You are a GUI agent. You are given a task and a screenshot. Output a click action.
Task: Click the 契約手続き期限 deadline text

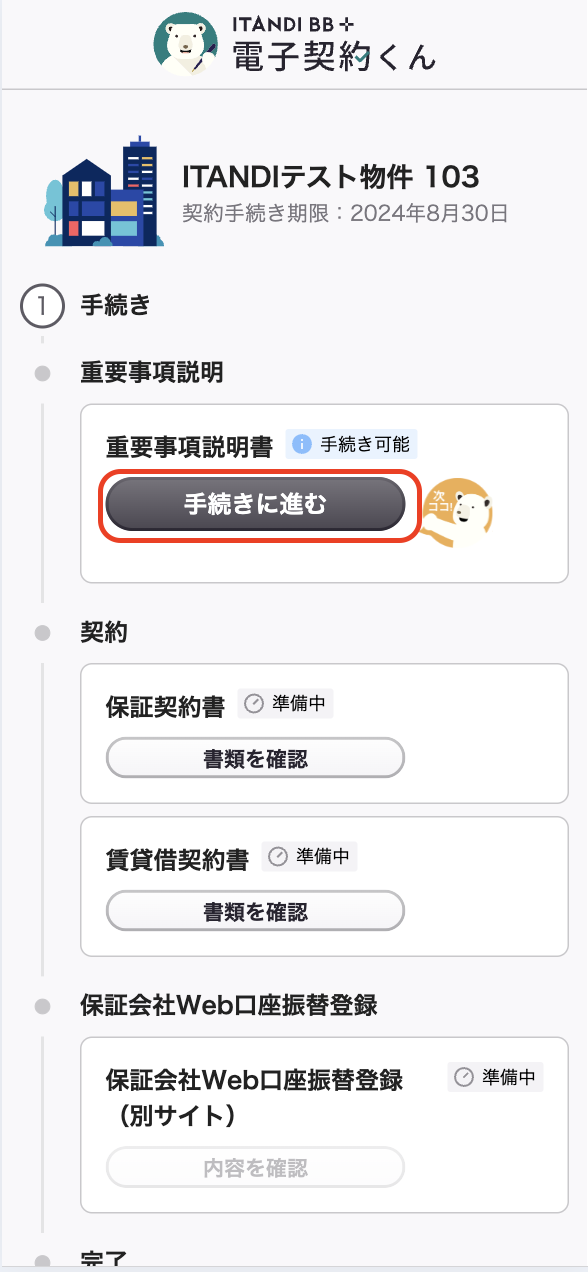(346, 213)
